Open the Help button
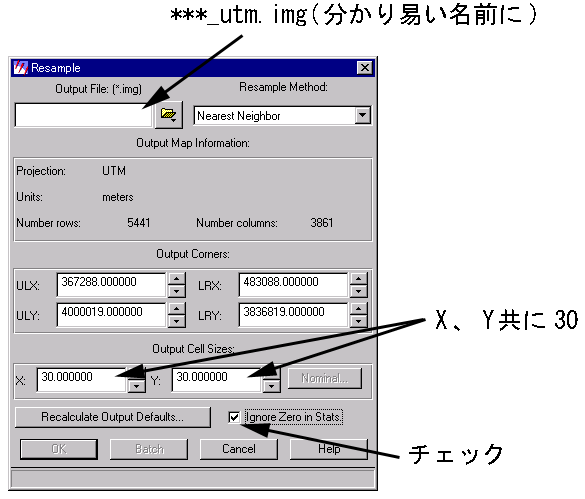The width and height of the screenshot is (585, 499). coord(329,449)
